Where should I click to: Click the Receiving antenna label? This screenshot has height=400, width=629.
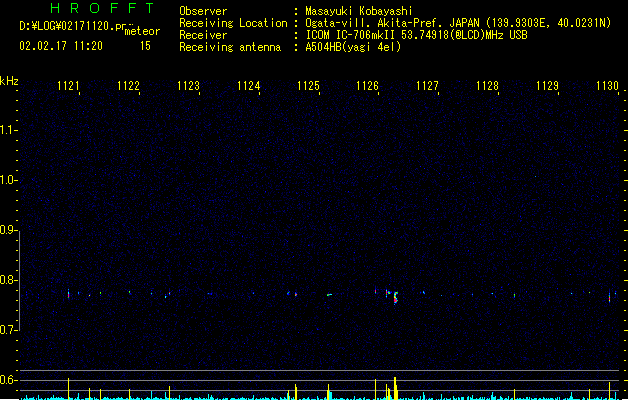tap(230, 47)
